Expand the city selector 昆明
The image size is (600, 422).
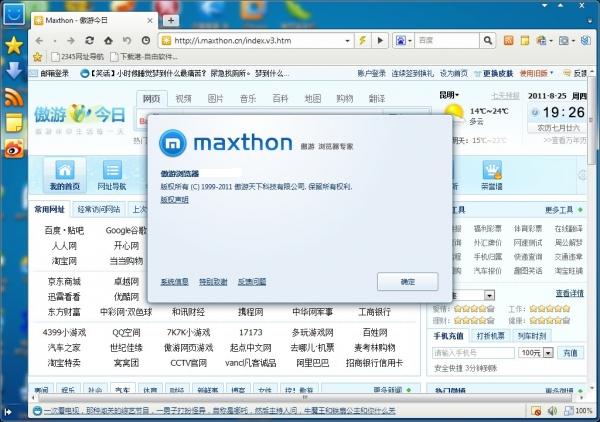[x=449, y=95]
